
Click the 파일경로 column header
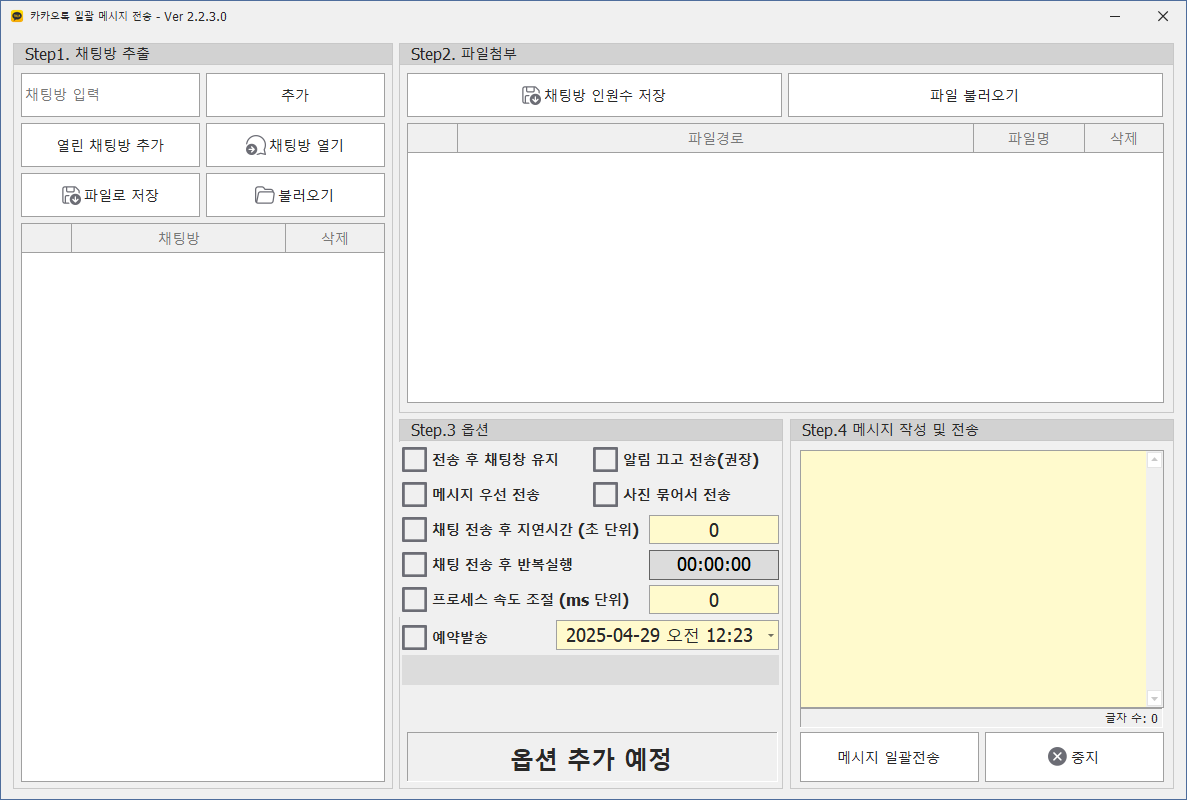715,139
